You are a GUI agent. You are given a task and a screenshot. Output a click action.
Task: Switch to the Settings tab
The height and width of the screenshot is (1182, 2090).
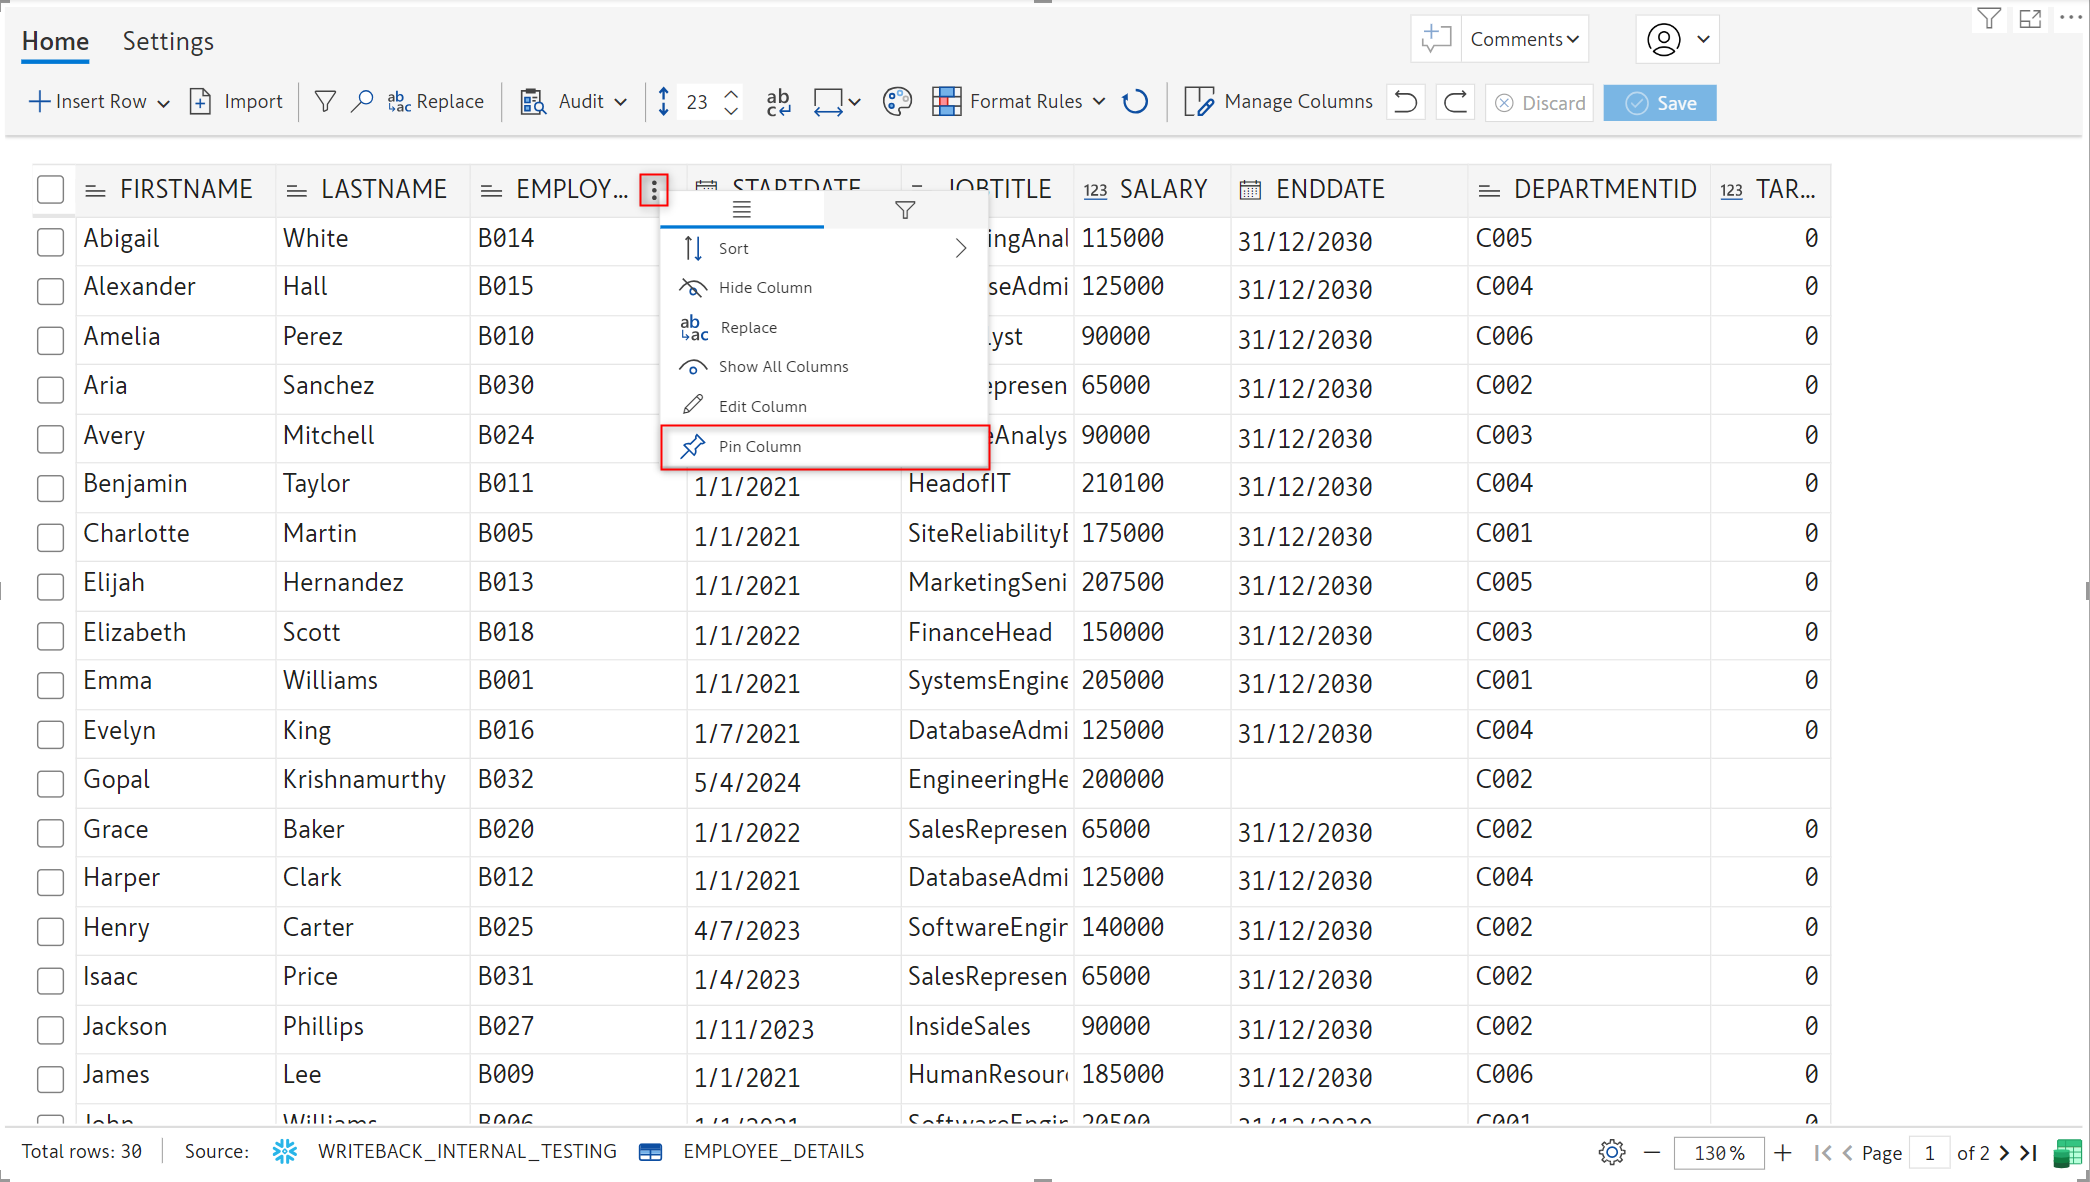(x=168, y=41)
